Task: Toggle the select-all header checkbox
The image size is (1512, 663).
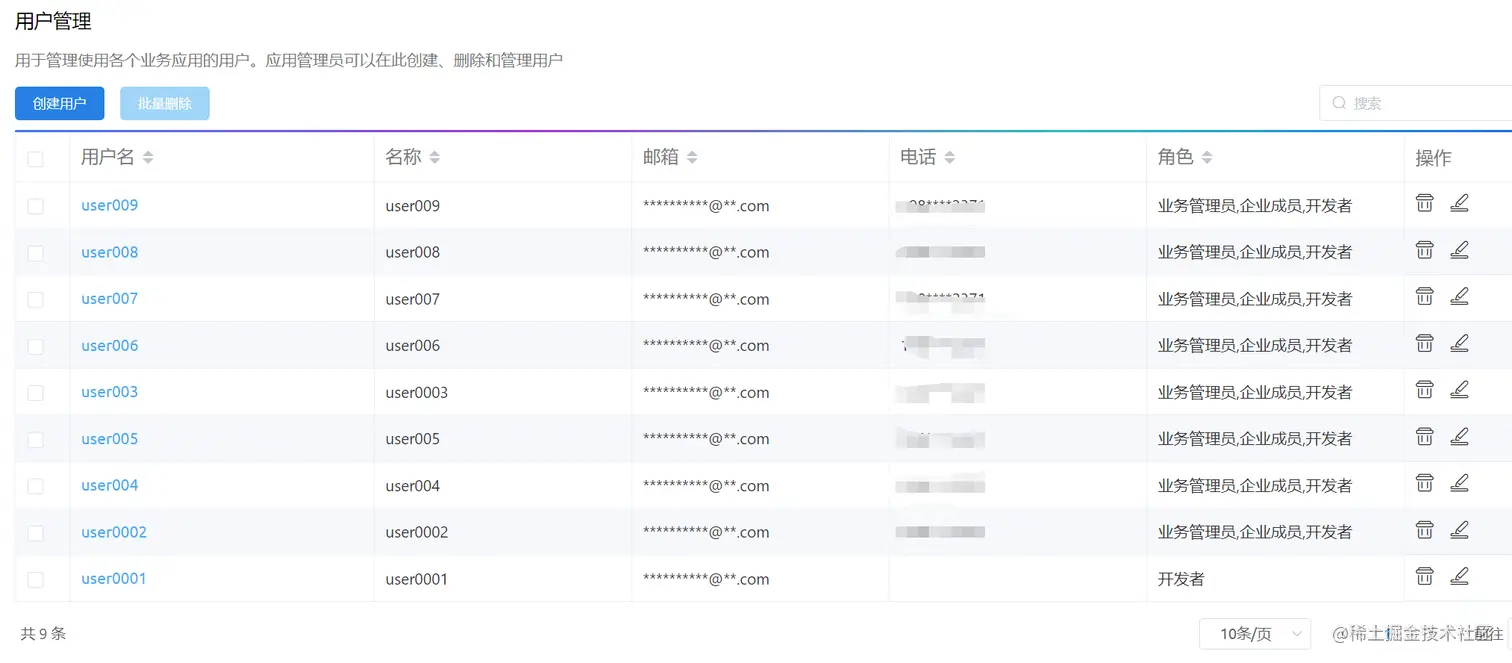Action: tap(35, 159)
